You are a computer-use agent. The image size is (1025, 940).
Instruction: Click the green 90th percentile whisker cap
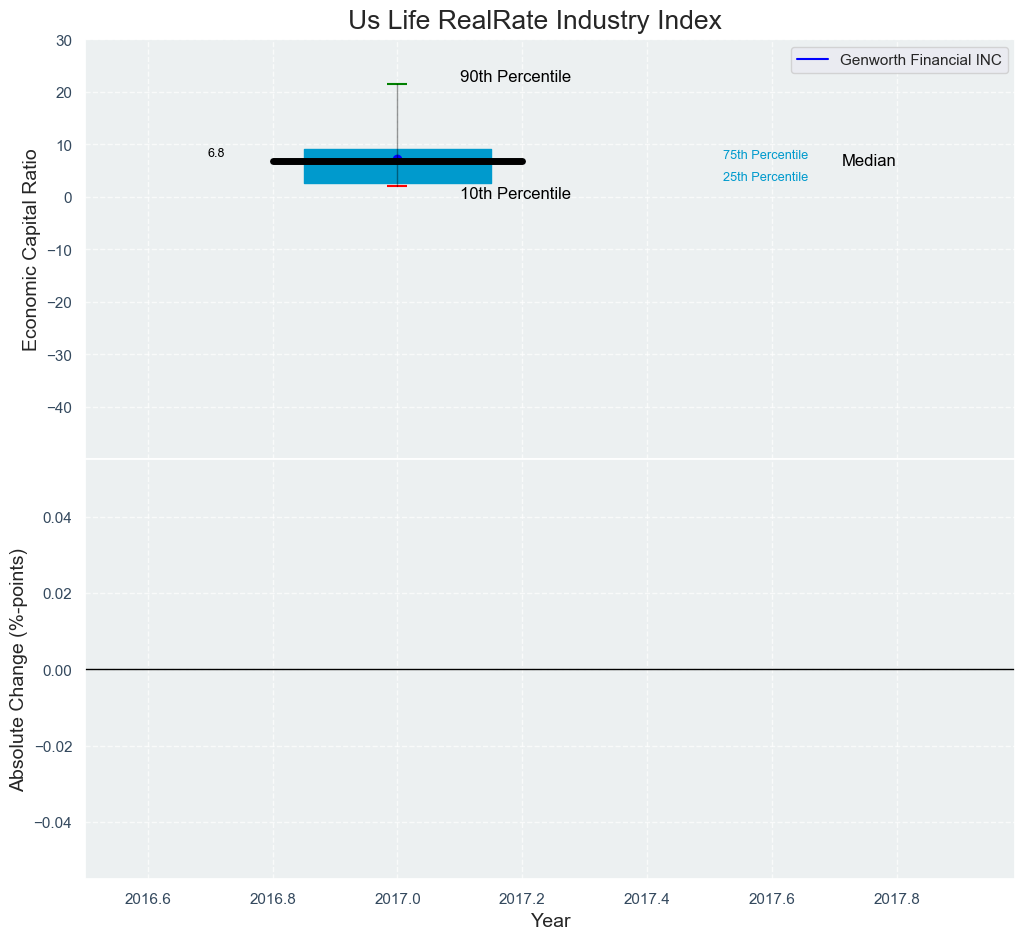[397, 84]
